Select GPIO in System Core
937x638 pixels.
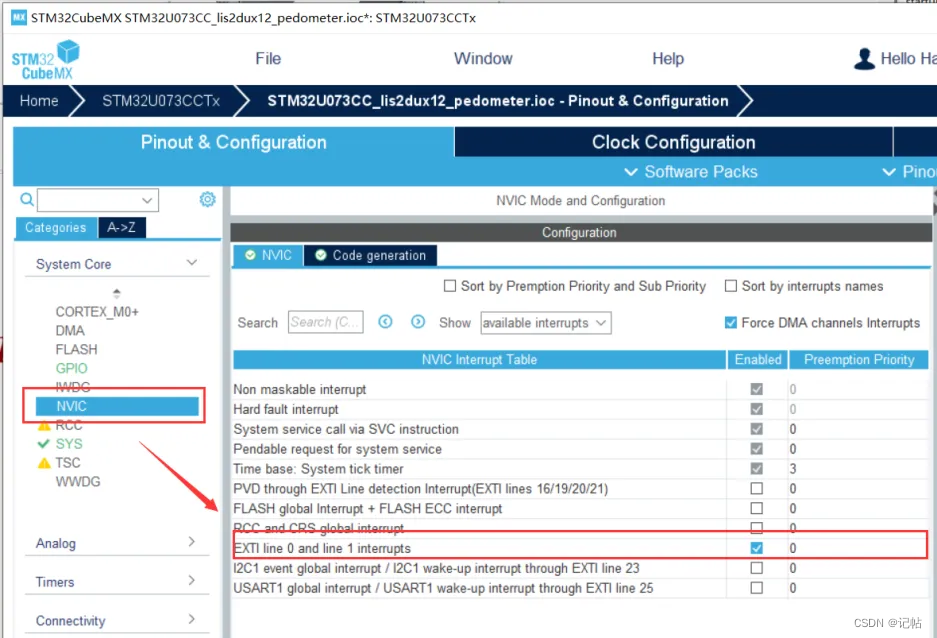point(71,369)
